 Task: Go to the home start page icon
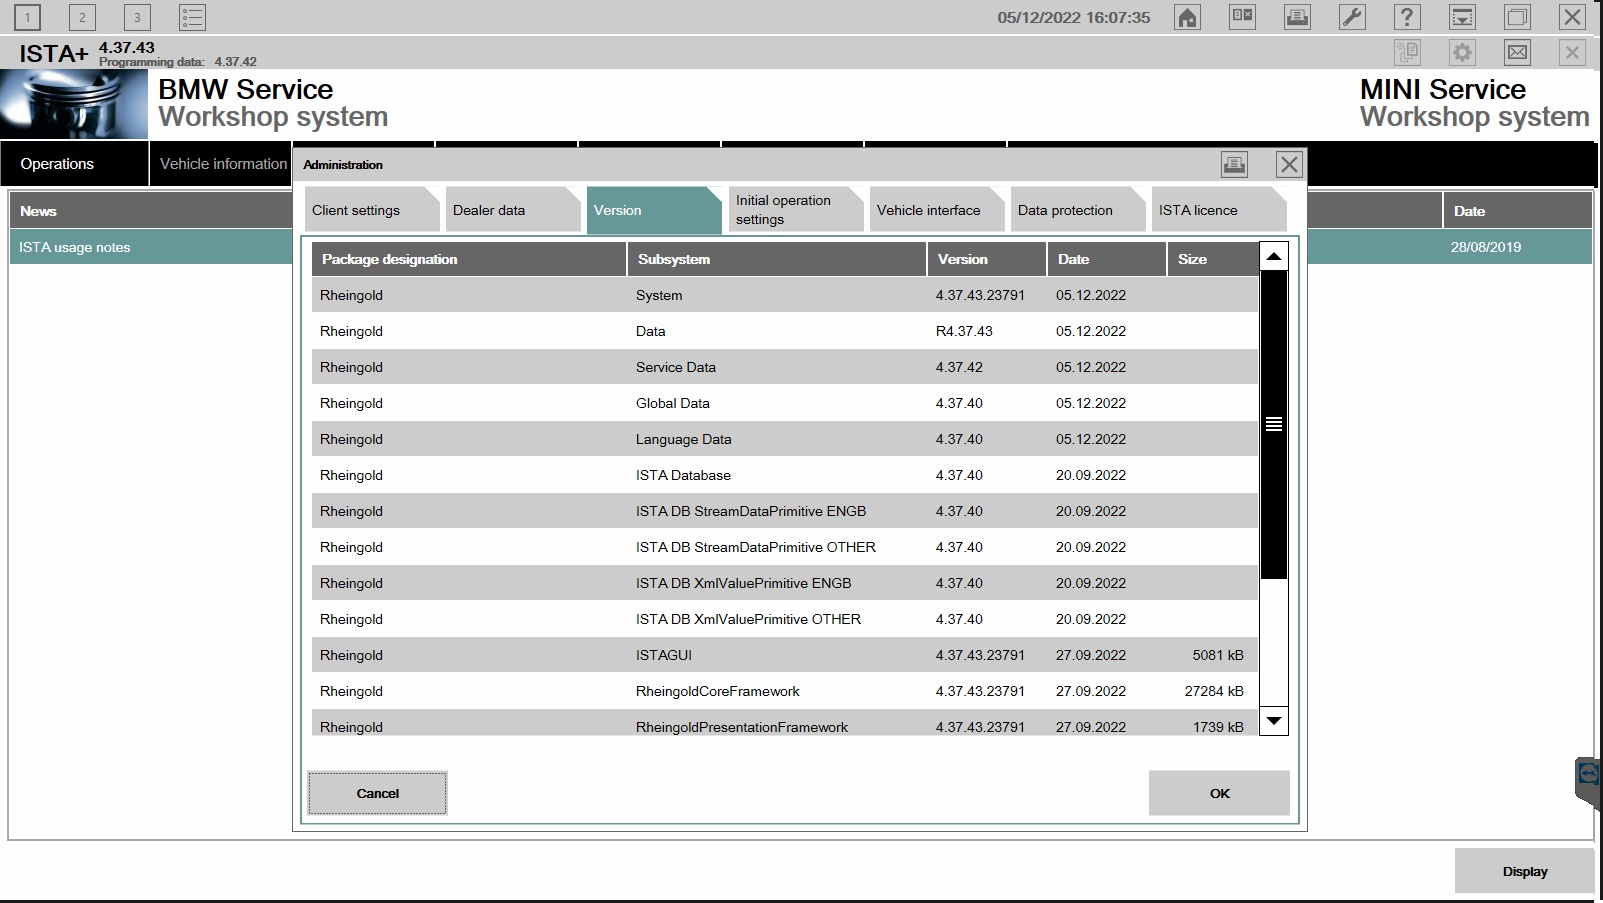1187,17
